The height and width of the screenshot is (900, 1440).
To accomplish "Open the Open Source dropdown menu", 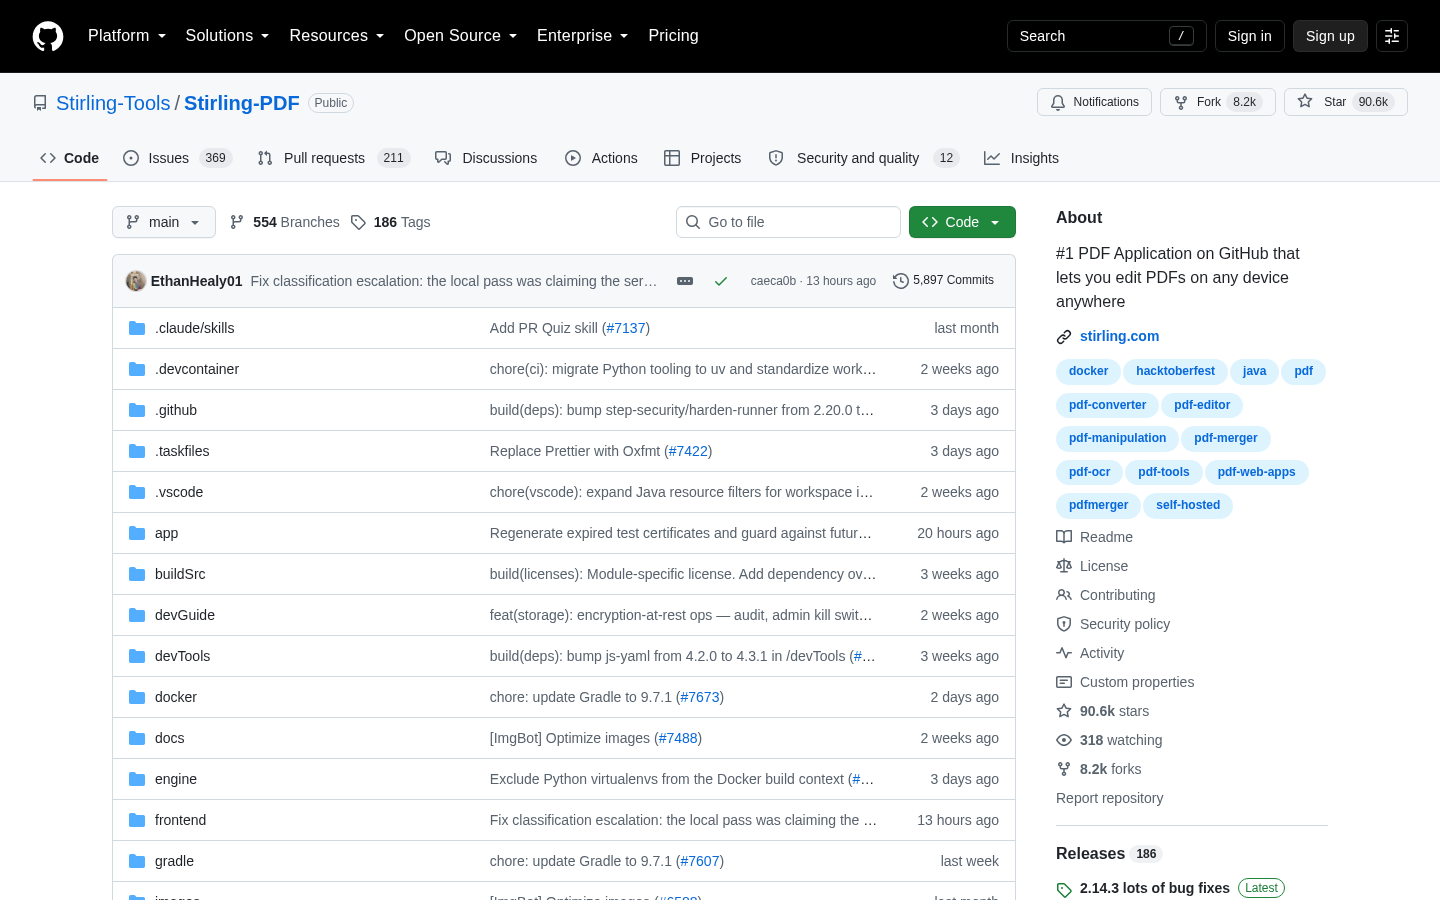I will pos(461,36).
